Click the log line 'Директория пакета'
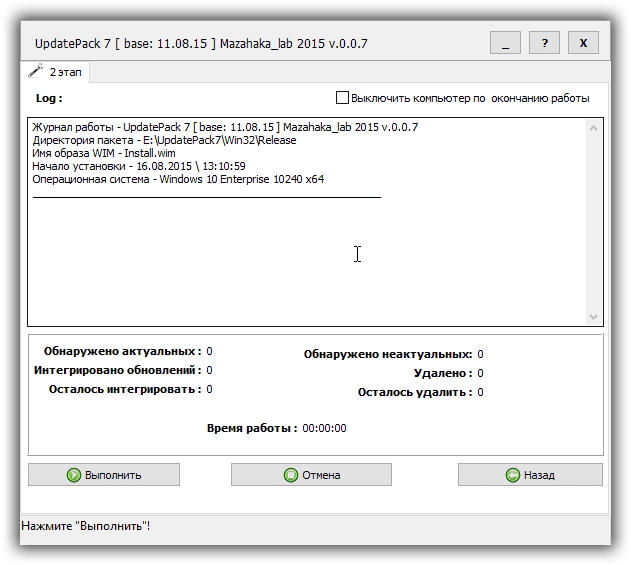Viewport: 631px width, 565px height. pyautogui.click(x=164, y=140)
